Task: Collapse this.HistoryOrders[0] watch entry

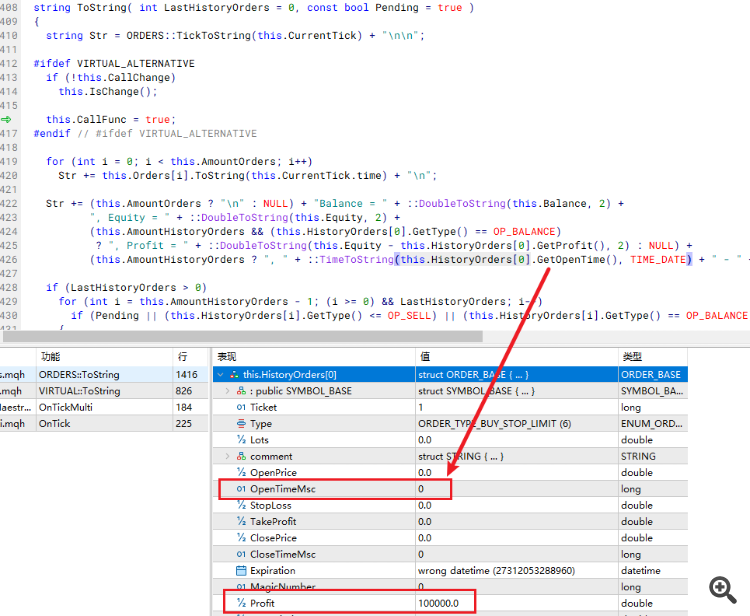Action: [x=221, y=374]
